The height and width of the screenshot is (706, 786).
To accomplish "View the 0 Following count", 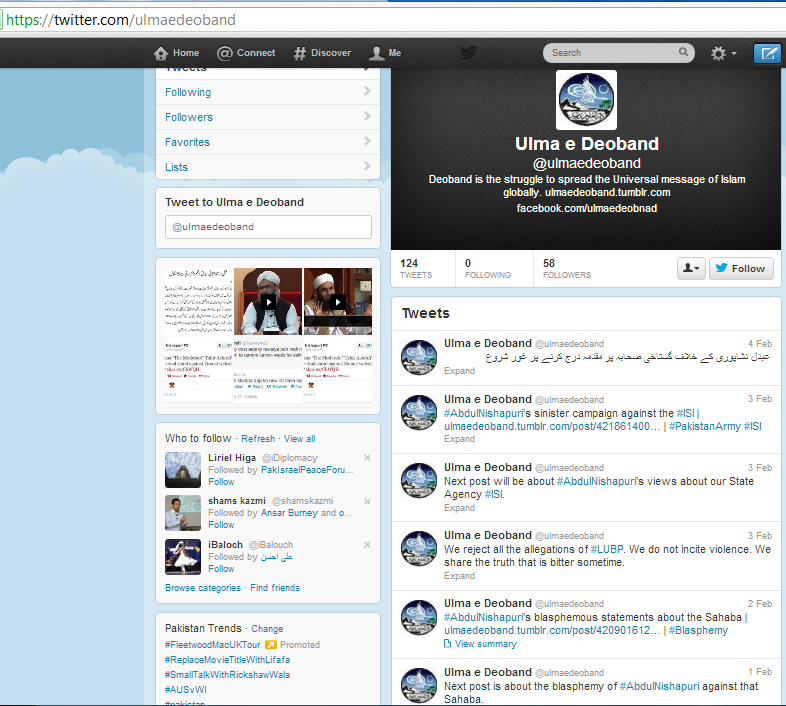I will click(x=488, y=268).
